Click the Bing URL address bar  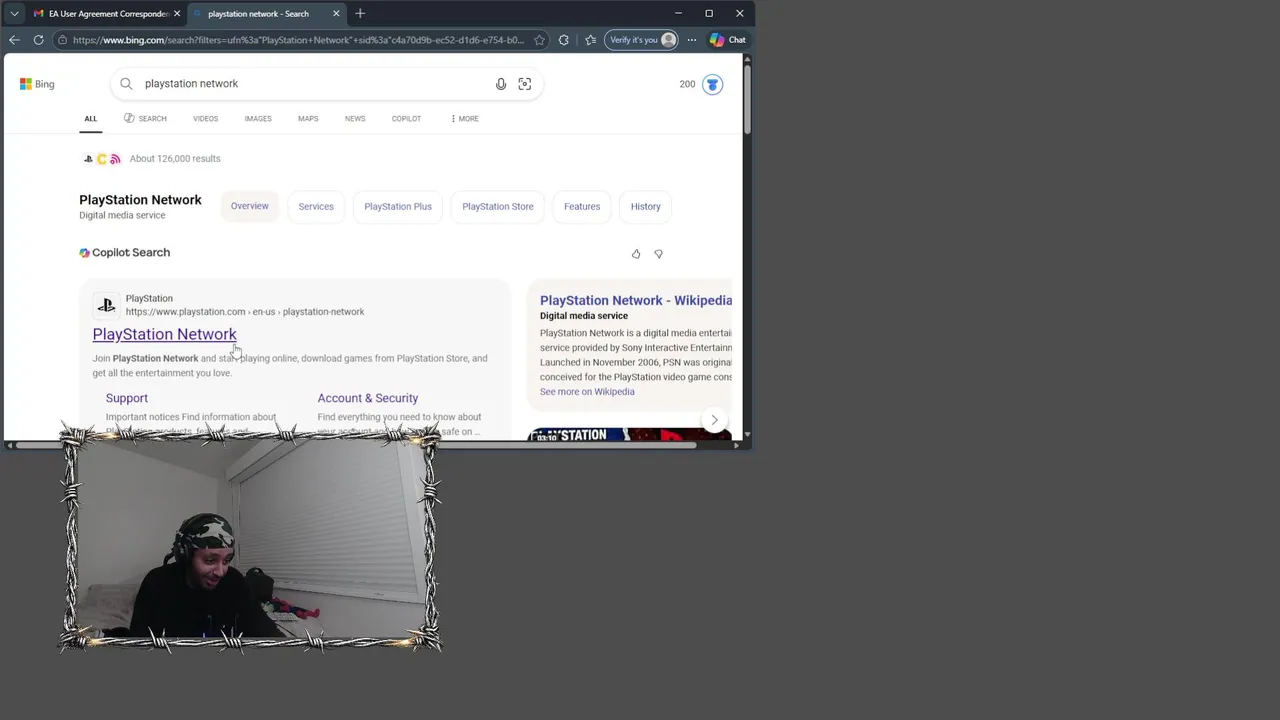pyautogui.click(x=298, y=40)
